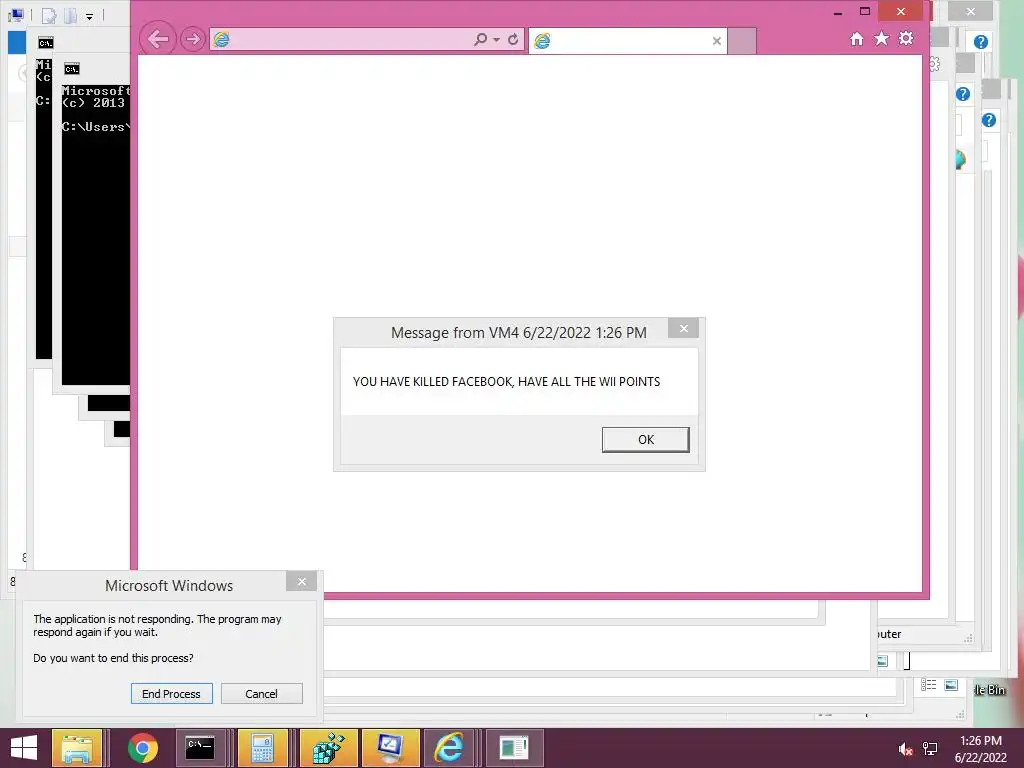Open the Registry Editor cubes taskbar icon

(x=328, y=748)
